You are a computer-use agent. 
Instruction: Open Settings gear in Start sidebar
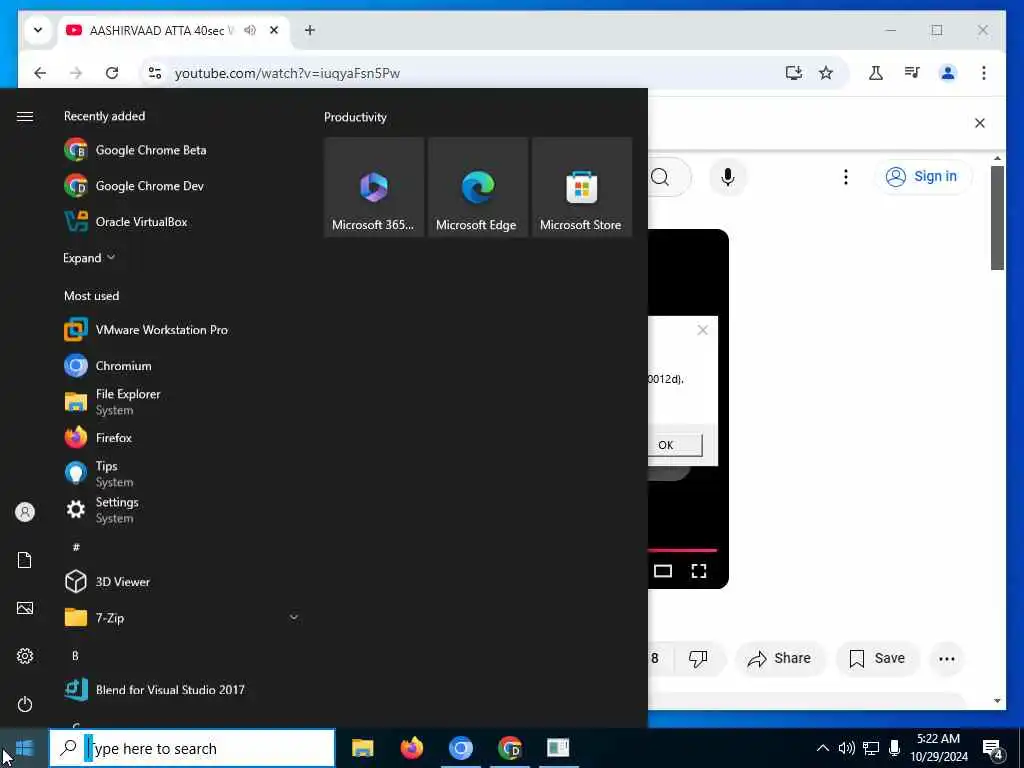click(x=25, y=656)
